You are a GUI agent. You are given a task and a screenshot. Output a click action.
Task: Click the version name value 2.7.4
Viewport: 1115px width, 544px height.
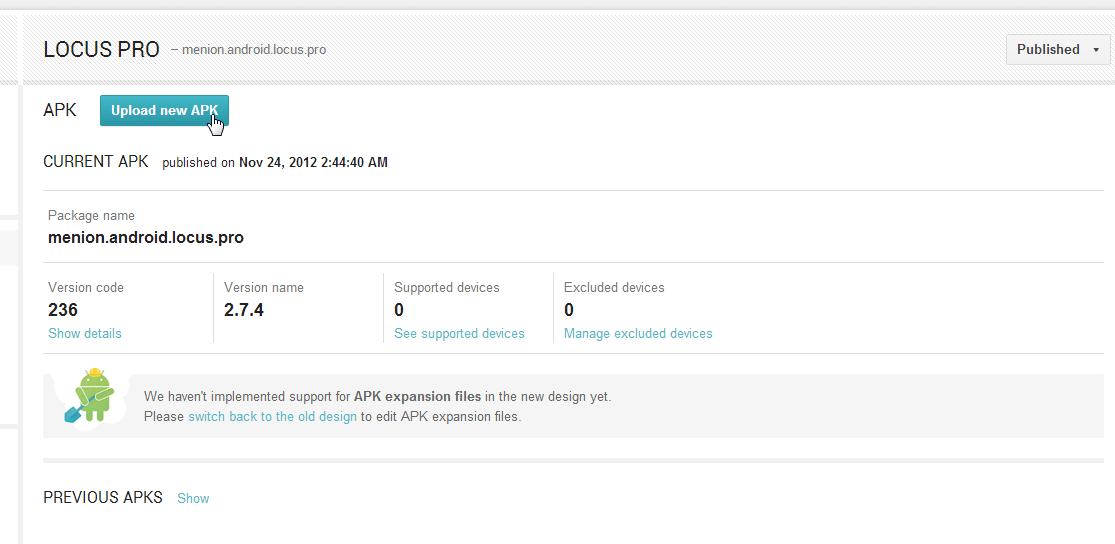click(244, 310)
